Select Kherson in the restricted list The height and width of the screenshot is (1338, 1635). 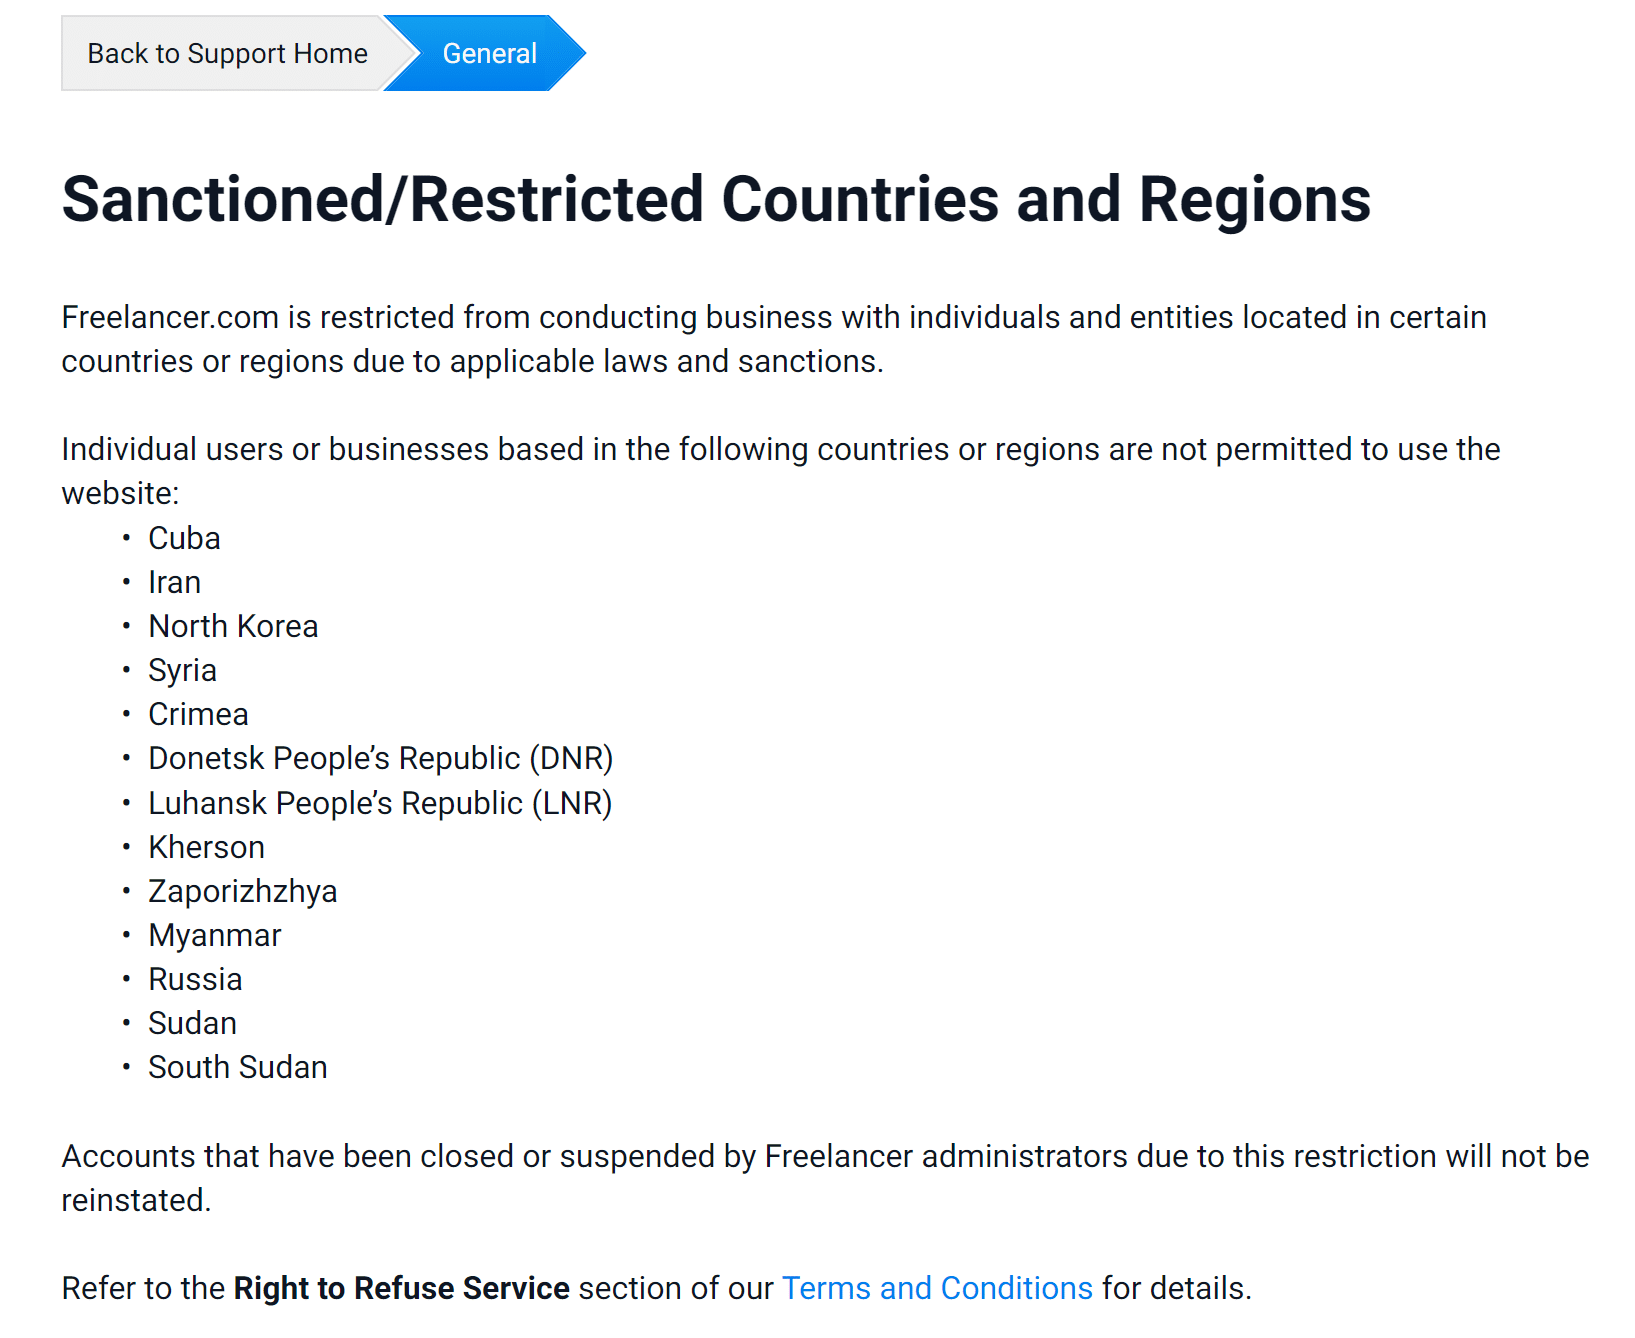206,847
